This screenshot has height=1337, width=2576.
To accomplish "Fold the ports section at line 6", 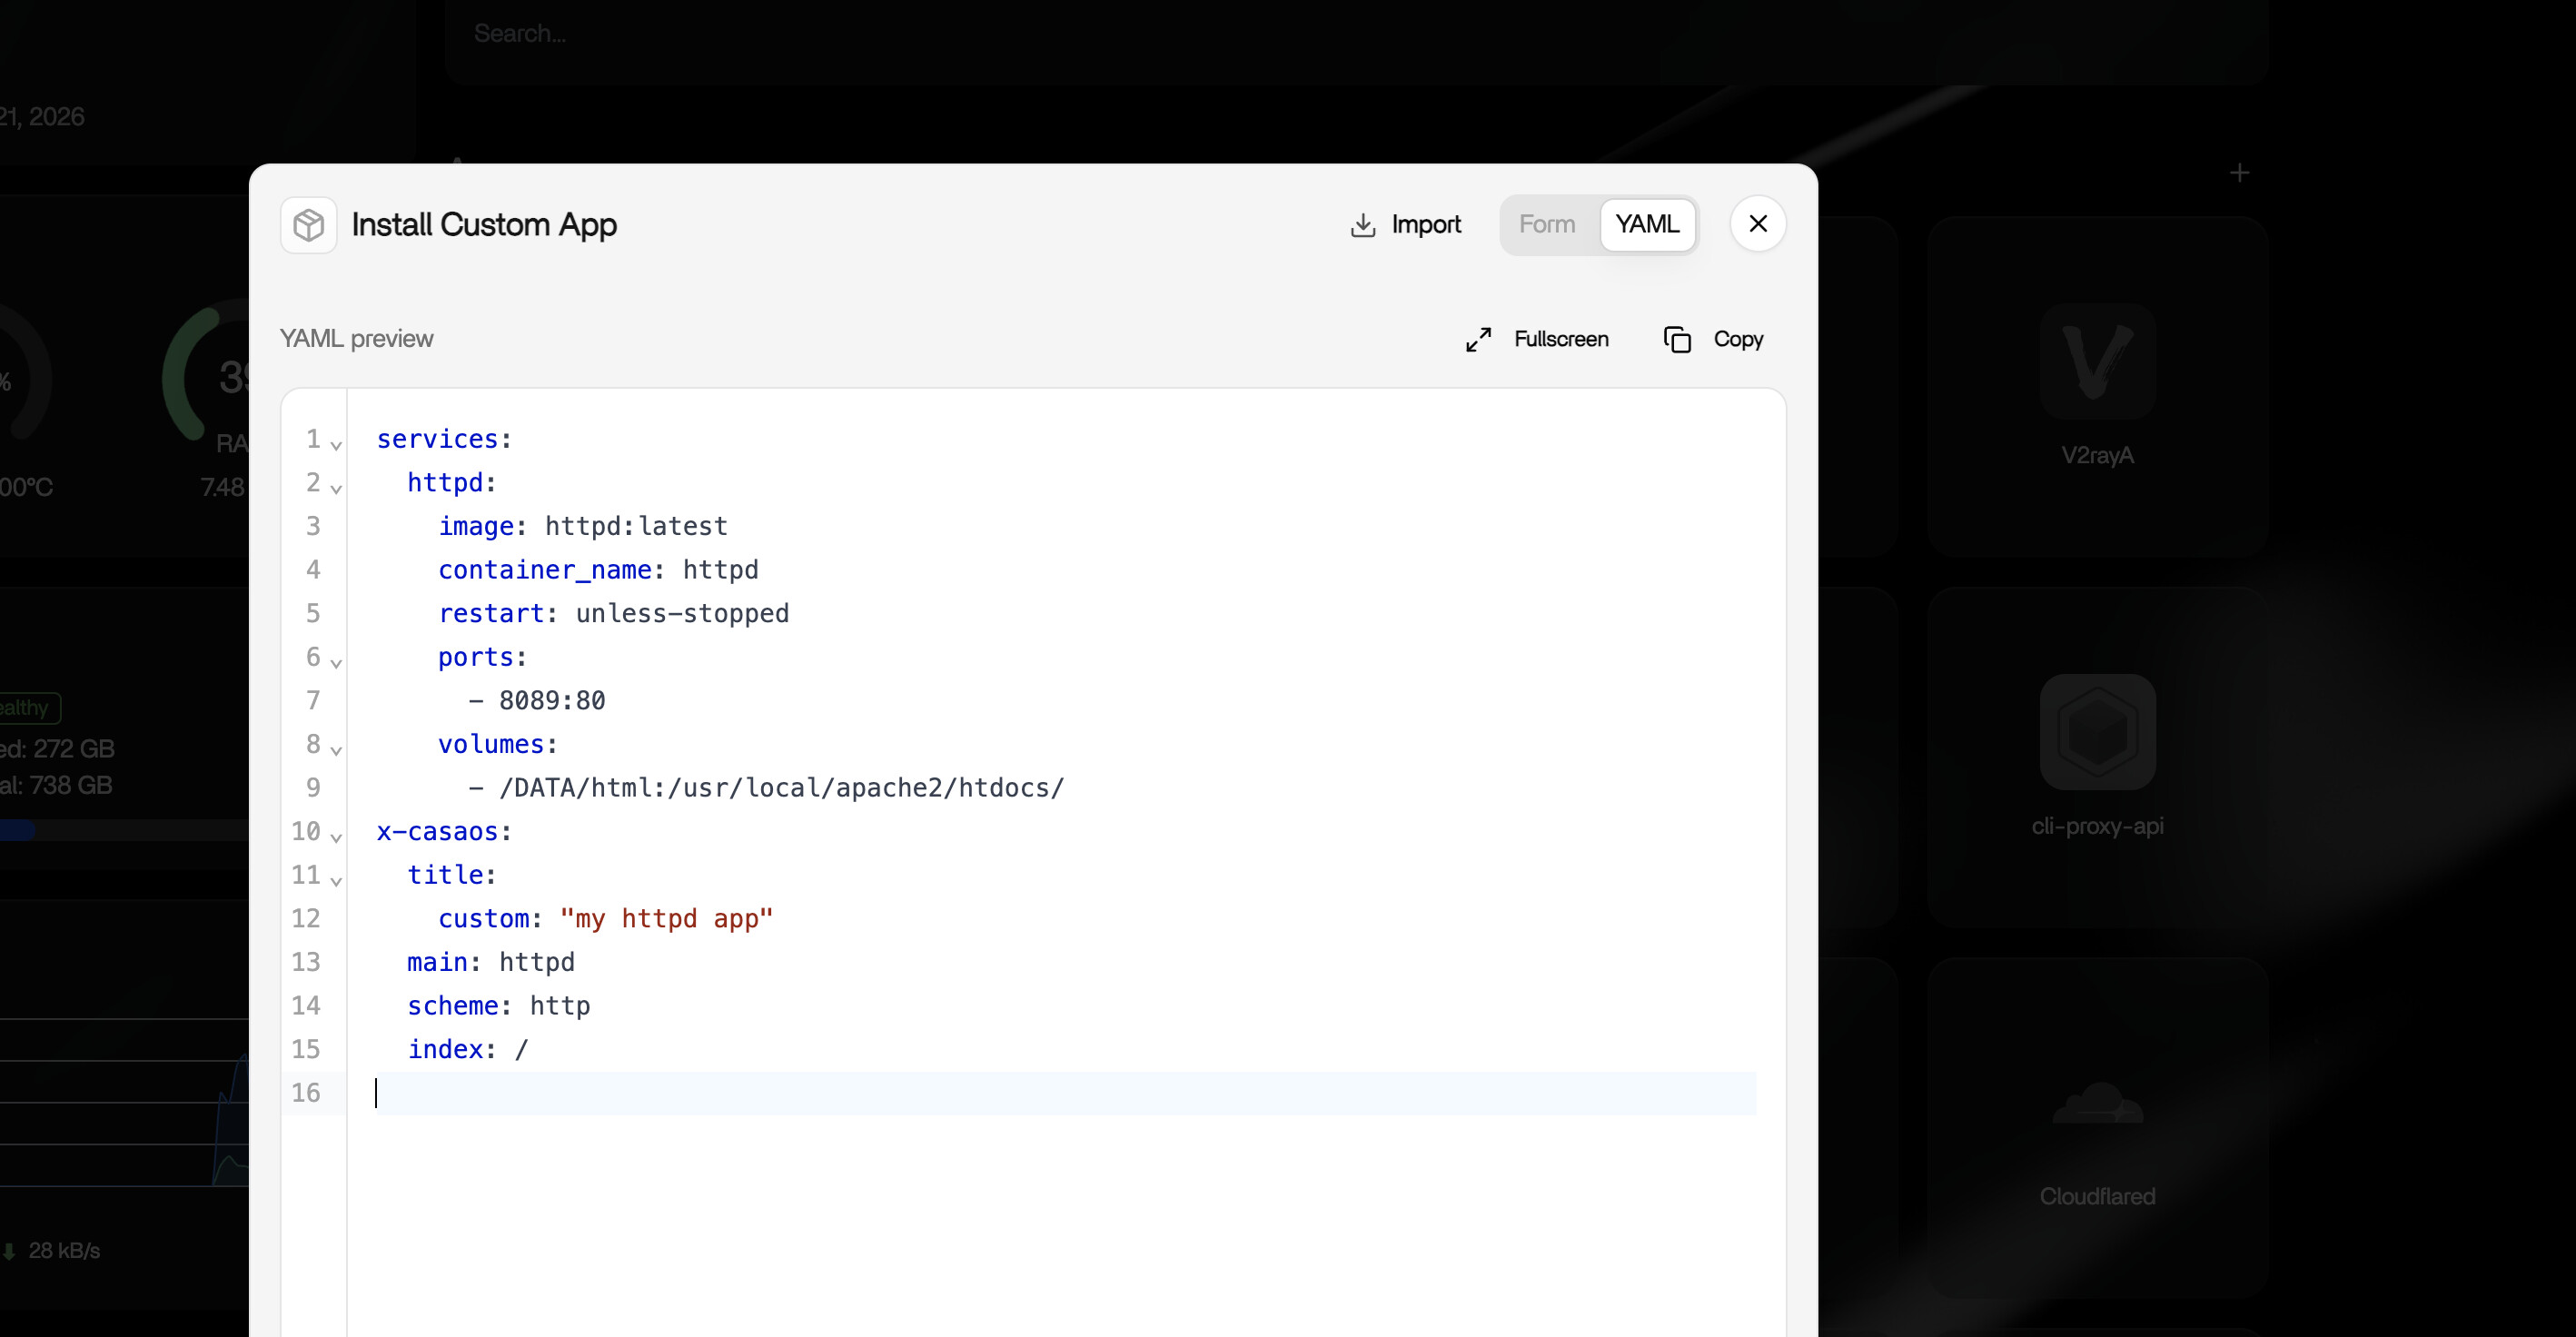I will [x=336, y=662].
